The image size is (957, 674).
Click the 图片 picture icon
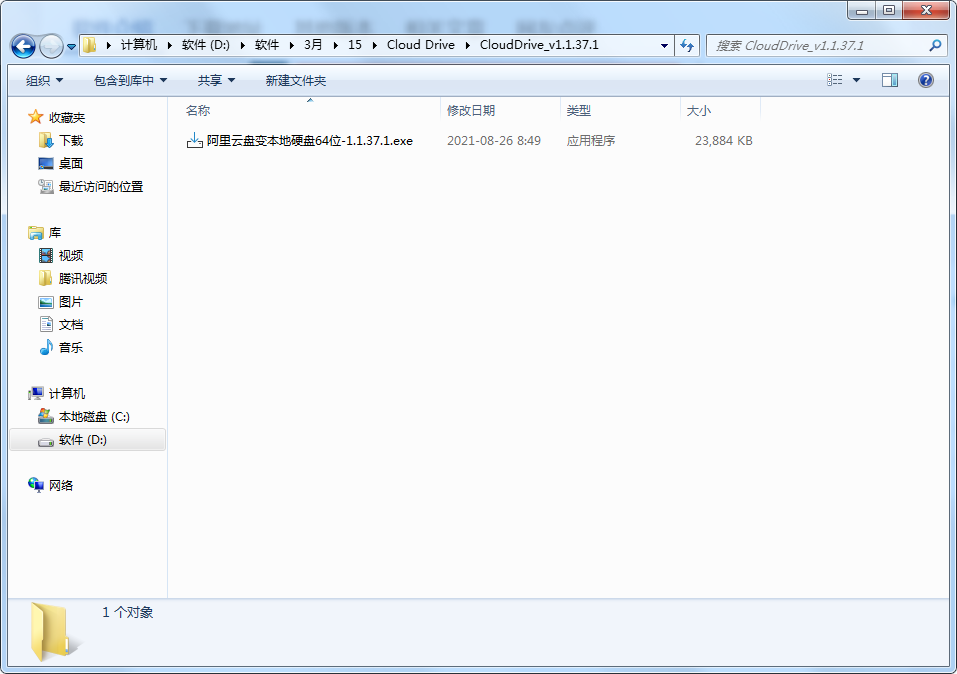46,302
